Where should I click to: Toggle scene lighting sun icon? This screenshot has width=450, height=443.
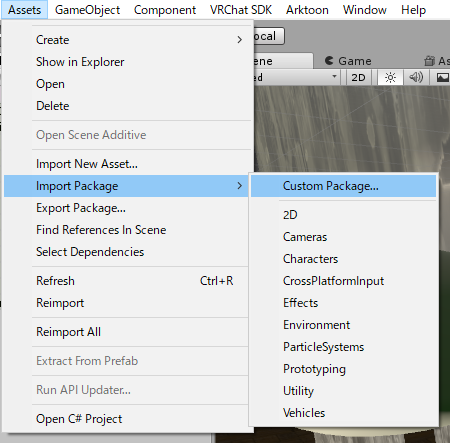click(390, 78)
